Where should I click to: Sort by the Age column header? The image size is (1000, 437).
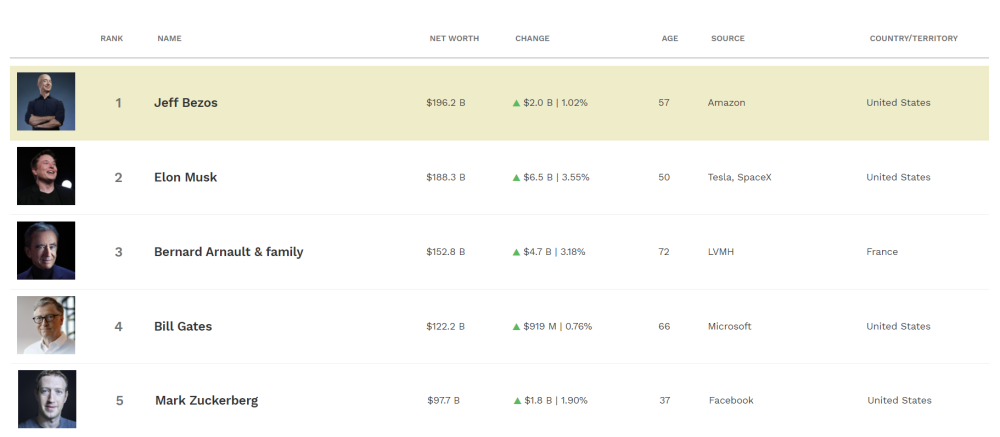point(670,39)
